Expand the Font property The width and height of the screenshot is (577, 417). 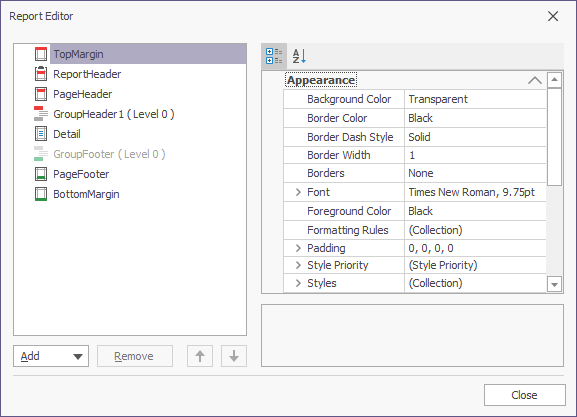point(298,192)
